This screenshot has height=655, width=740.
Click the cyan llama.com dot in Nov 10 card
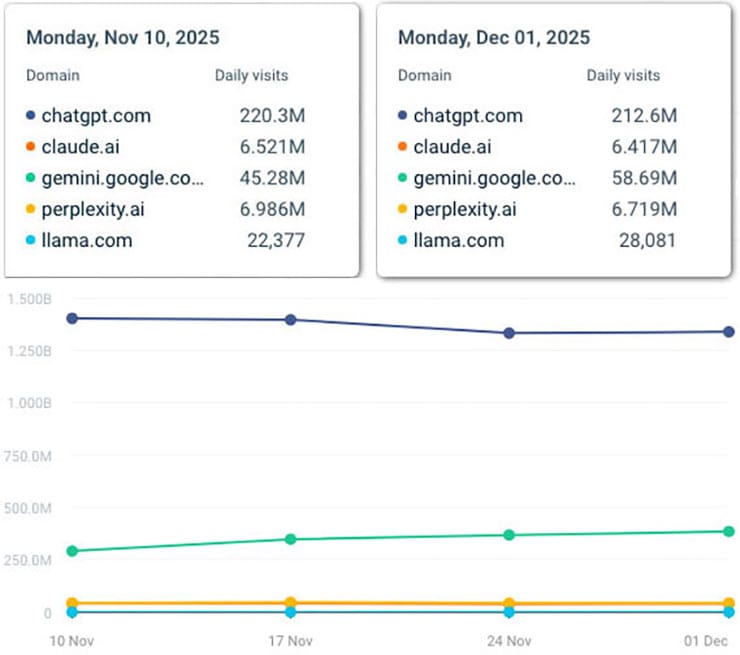[31, 241]
